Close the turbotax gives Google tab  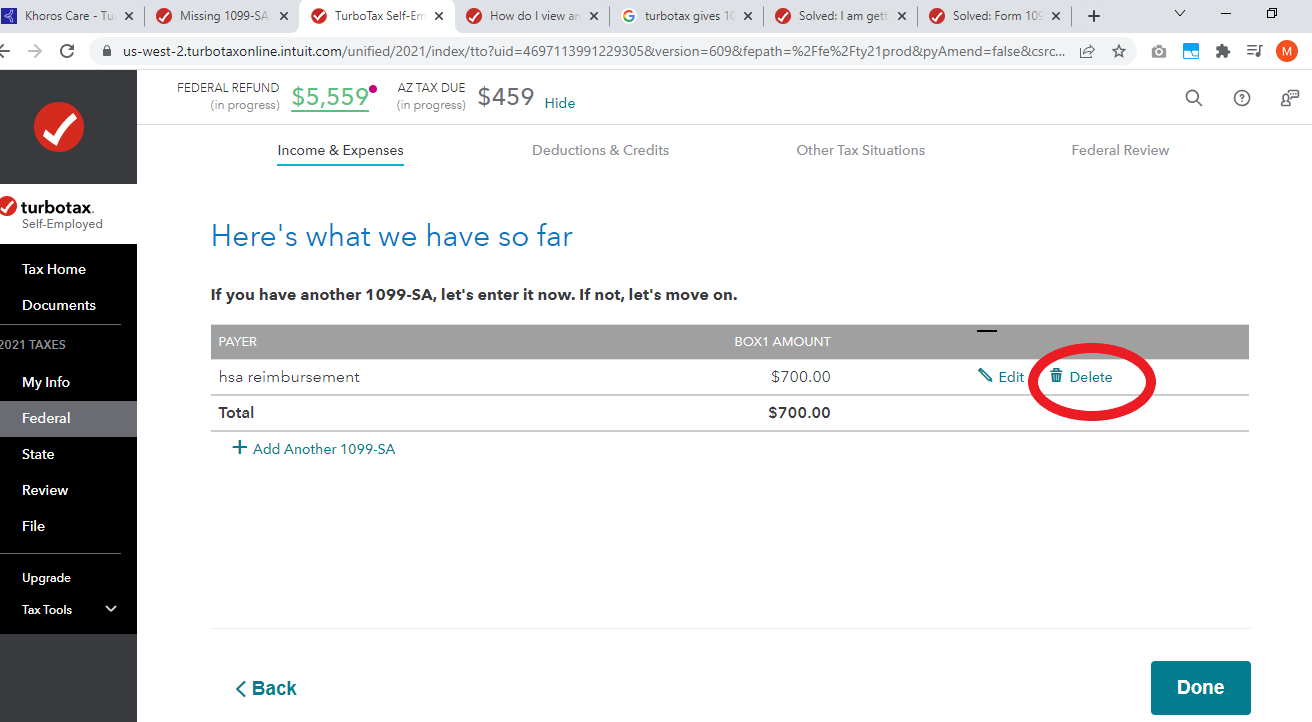747,16
